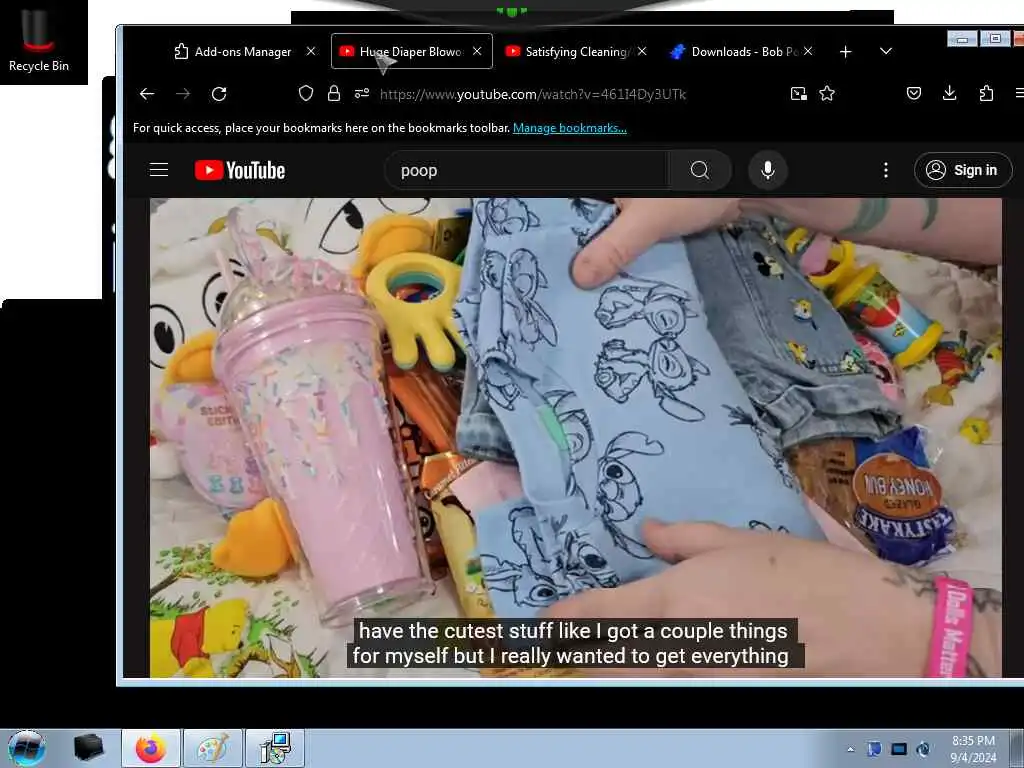This screenshot has height=768, width=1024.
Task: Open the Manage bookmarks link
Action: (569, 128)
